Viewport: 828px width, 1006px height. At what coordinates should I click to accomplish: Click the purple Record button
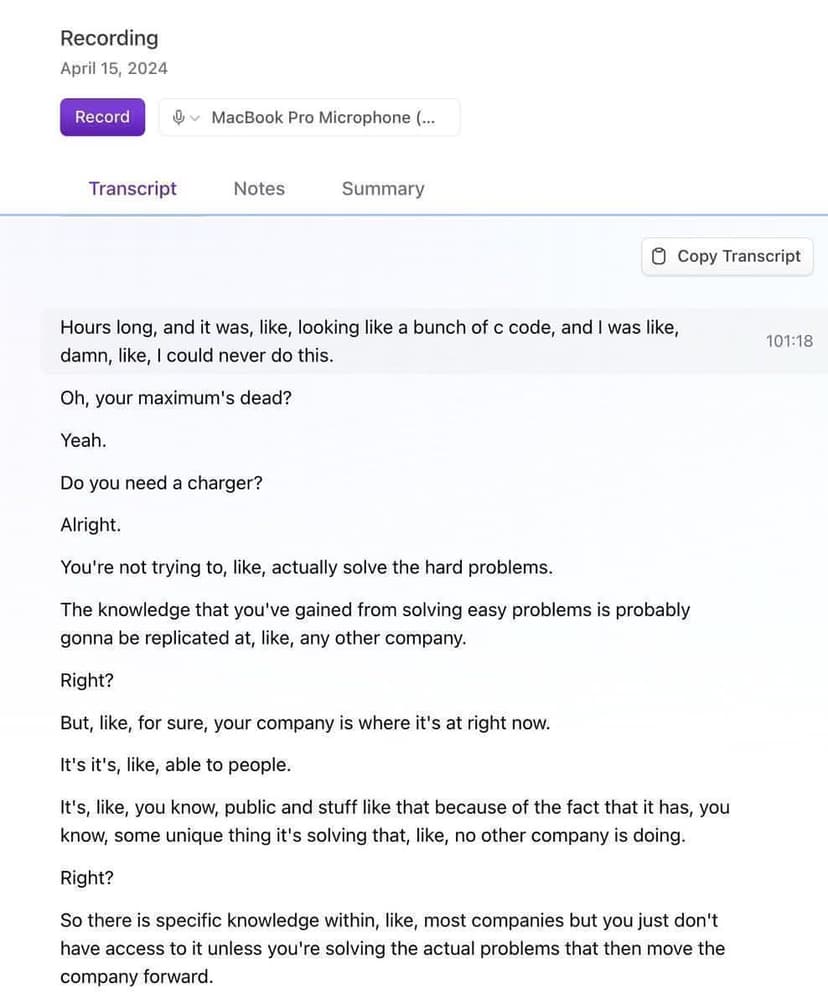coord(102,117)
